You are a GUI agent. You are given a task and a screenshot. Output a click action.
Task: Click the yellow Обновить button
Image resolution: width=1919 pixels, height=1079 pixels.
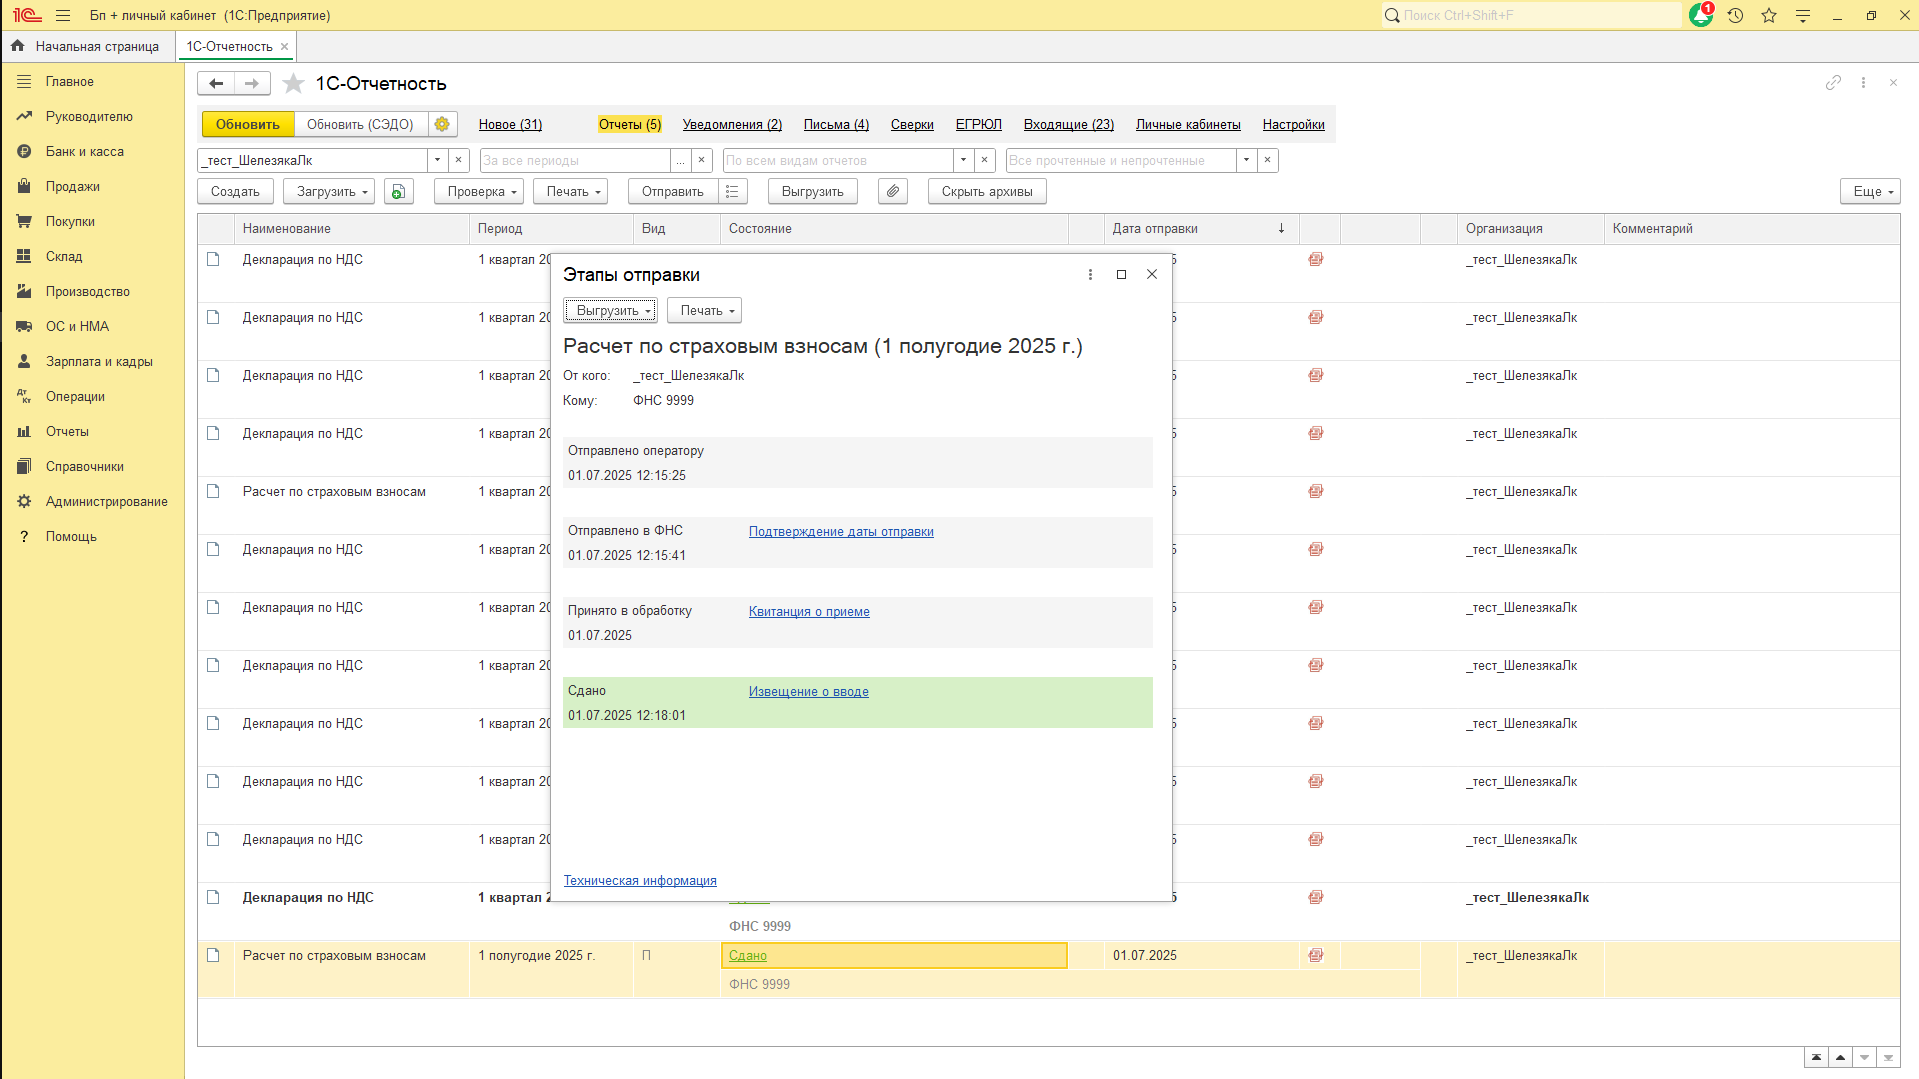[x=248, y=124]
